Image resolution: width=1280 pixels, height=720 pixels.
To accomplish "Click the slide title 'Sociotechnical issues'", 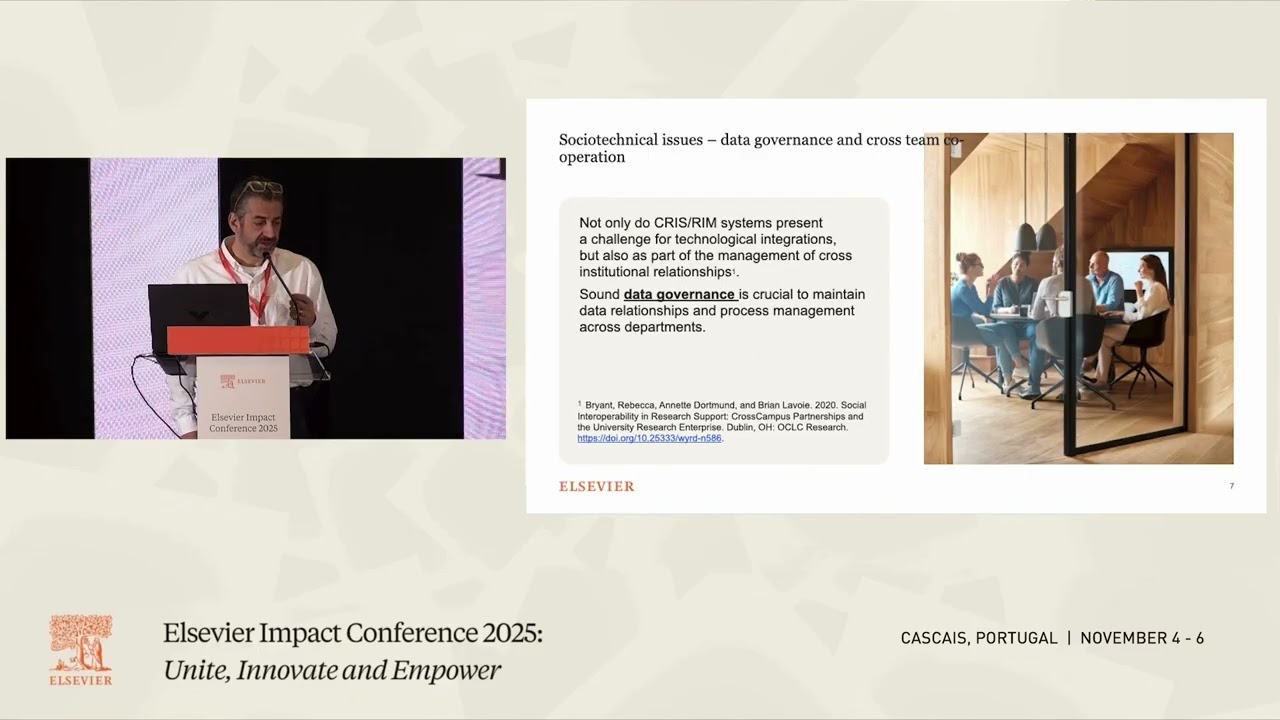I will [631, 140].
